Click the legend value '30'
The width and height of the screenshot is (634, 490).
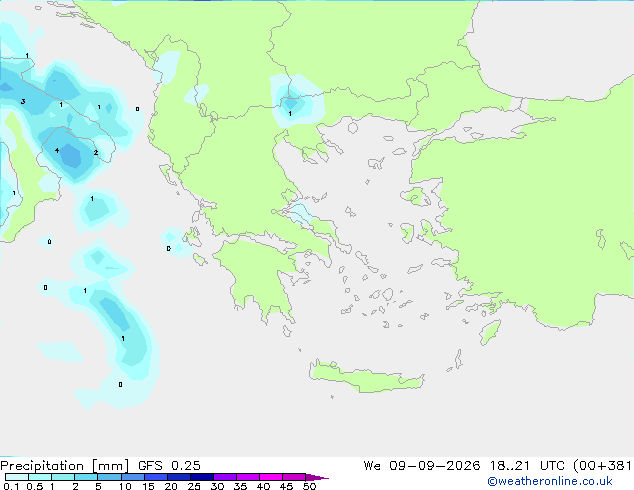pyautogui.click(x=217, y=486)
